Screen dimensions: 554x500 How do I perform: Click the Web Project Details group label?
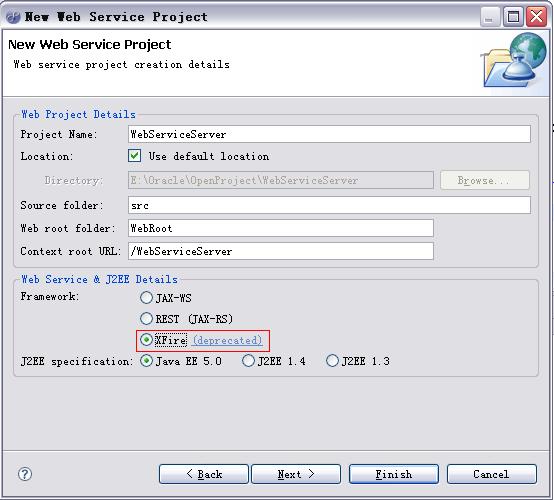78,114
